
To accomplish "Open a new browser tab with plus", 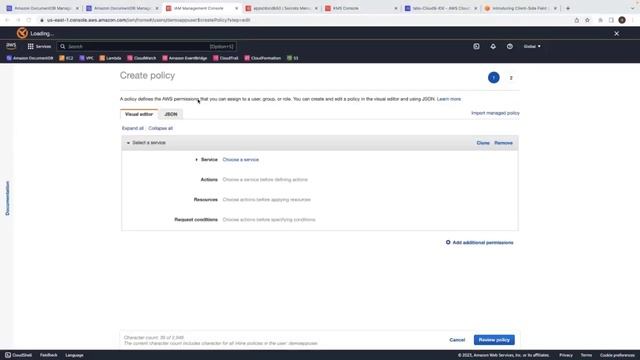I will 568,8.
